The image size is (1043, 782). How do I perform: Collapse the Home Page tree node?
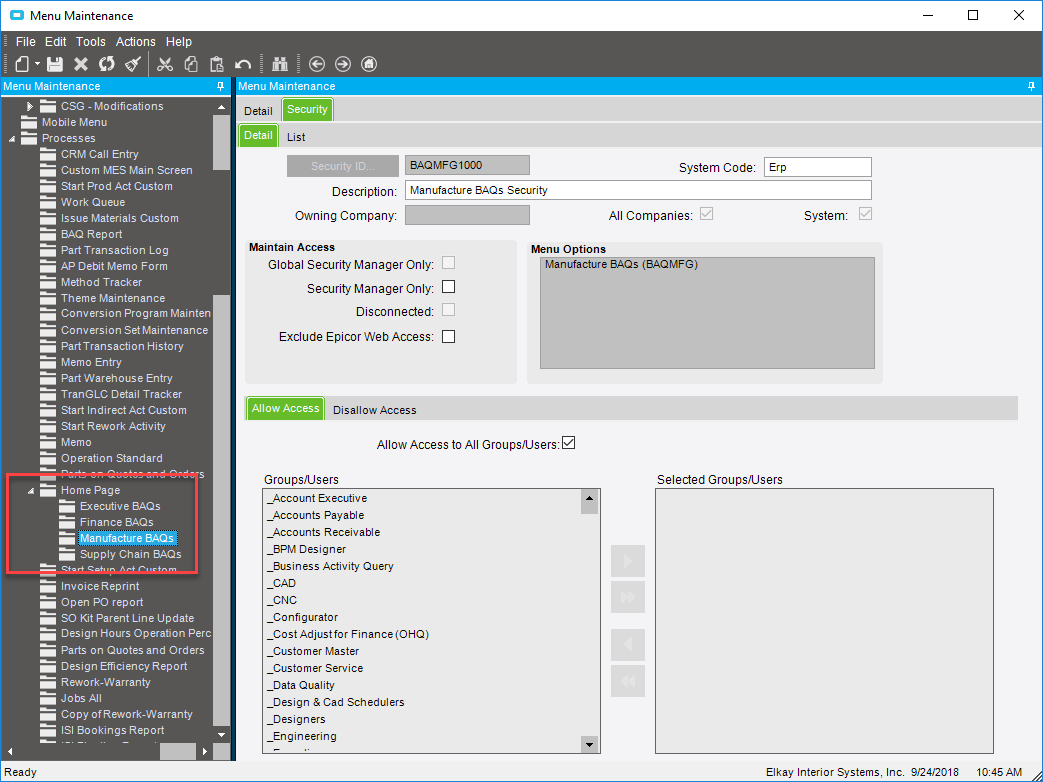tap(31, 491)
